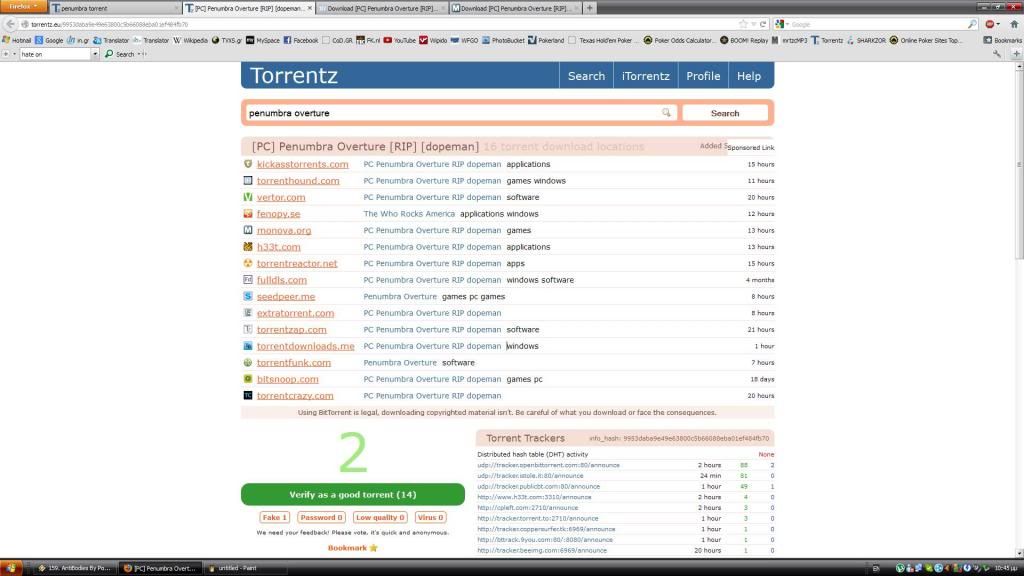Click the seedpeer.me site icon

(x=248, y=296)
